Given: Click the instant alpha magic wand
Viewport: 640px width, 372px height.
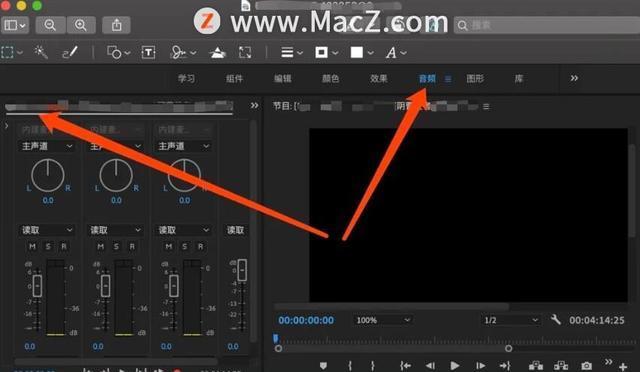Looking at the screenshot, I should (41, 52).
